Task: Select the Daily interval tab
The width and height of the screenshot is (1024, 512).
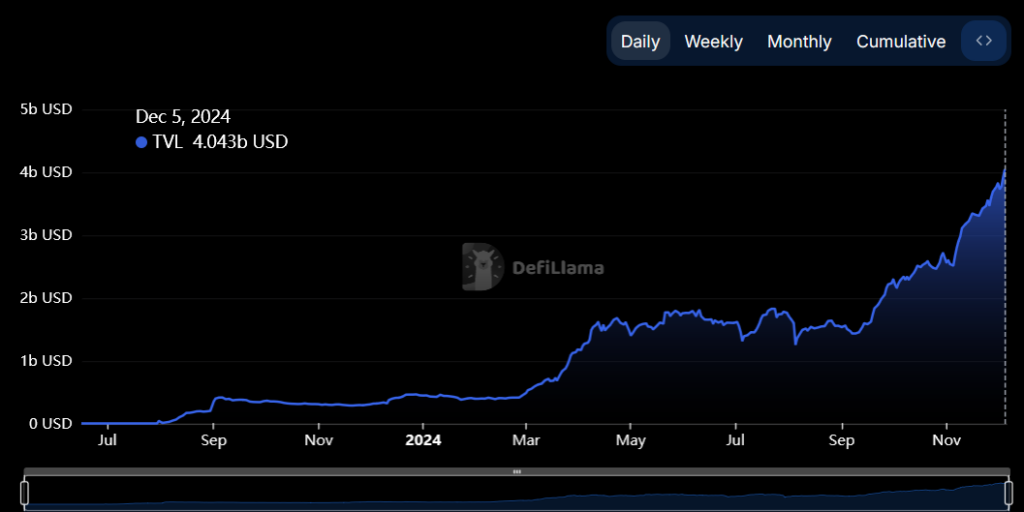Action: point(640,41)
